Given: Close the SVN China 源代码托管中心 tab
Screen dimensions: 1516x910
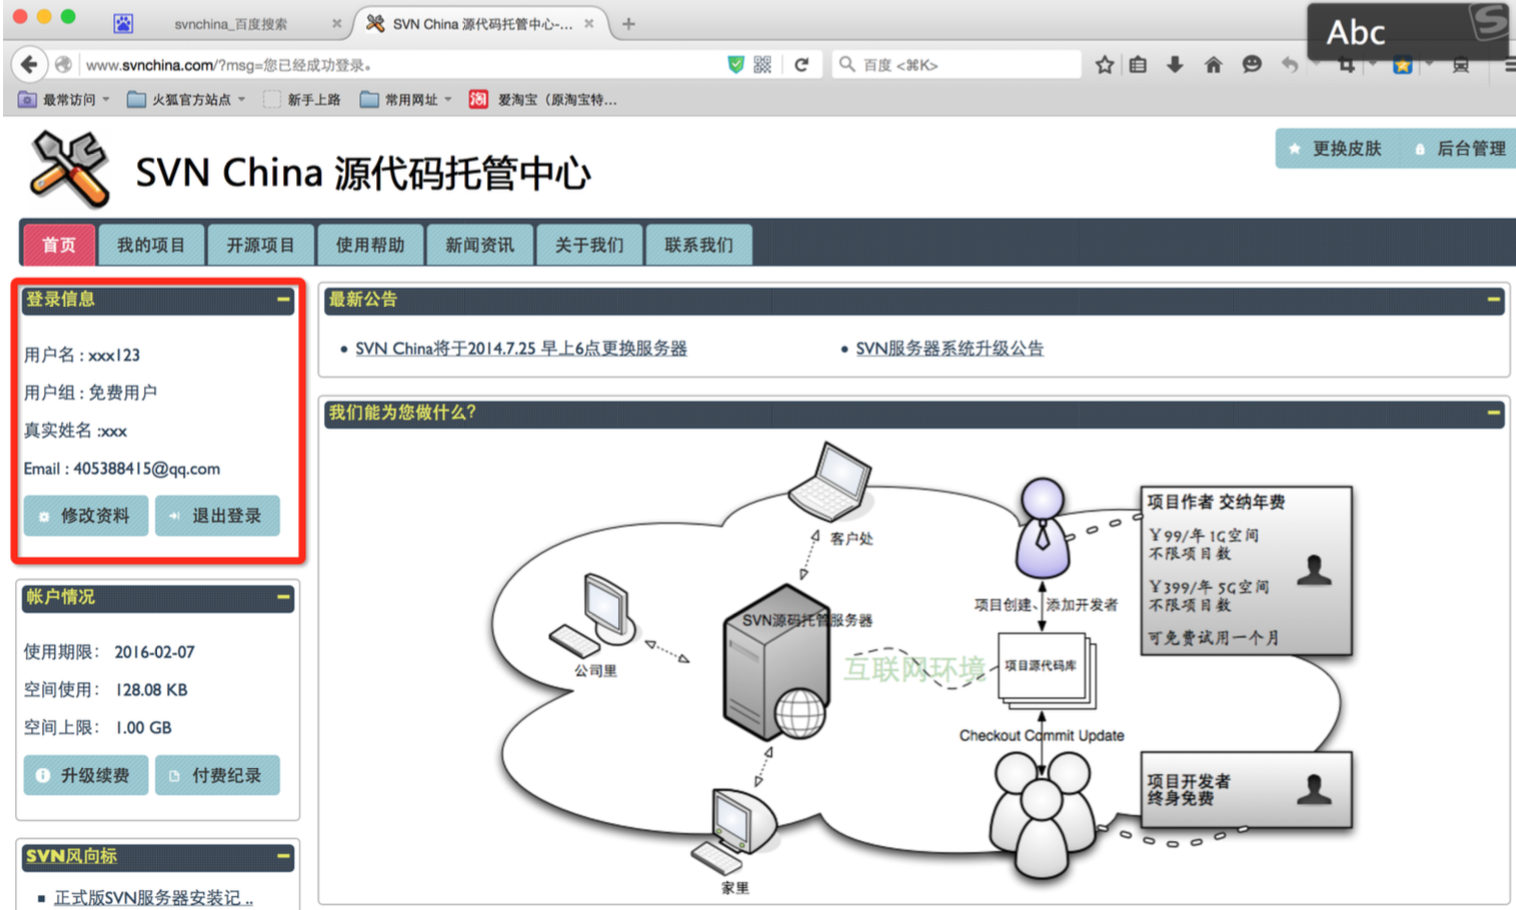Looking at the screenshot, I should pos(589,24).
